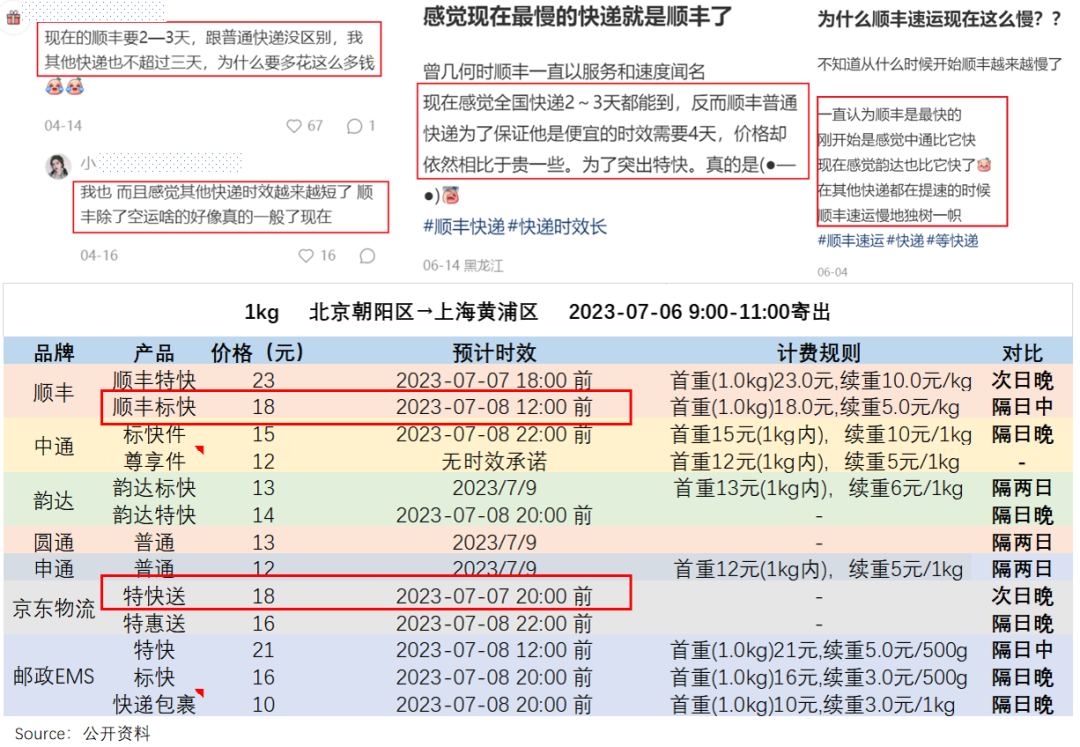Click 首重(1.0kg)10元,续重3.0元/1kg cell

coord(812,704)
